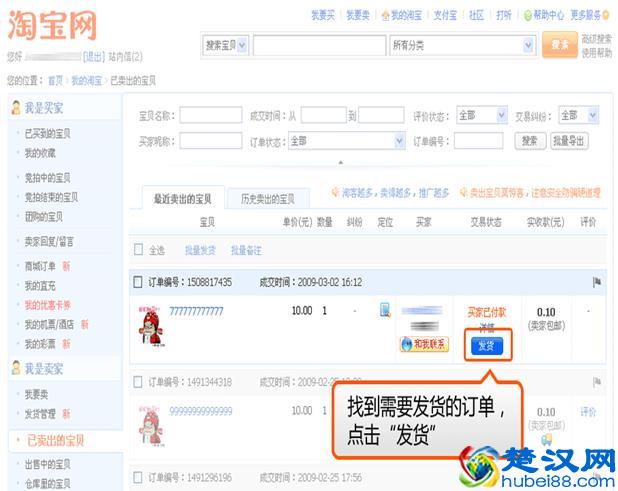Screen dimensions: 618x491
Task: Click the orange 搜索 button
Action: coord(560,45)
